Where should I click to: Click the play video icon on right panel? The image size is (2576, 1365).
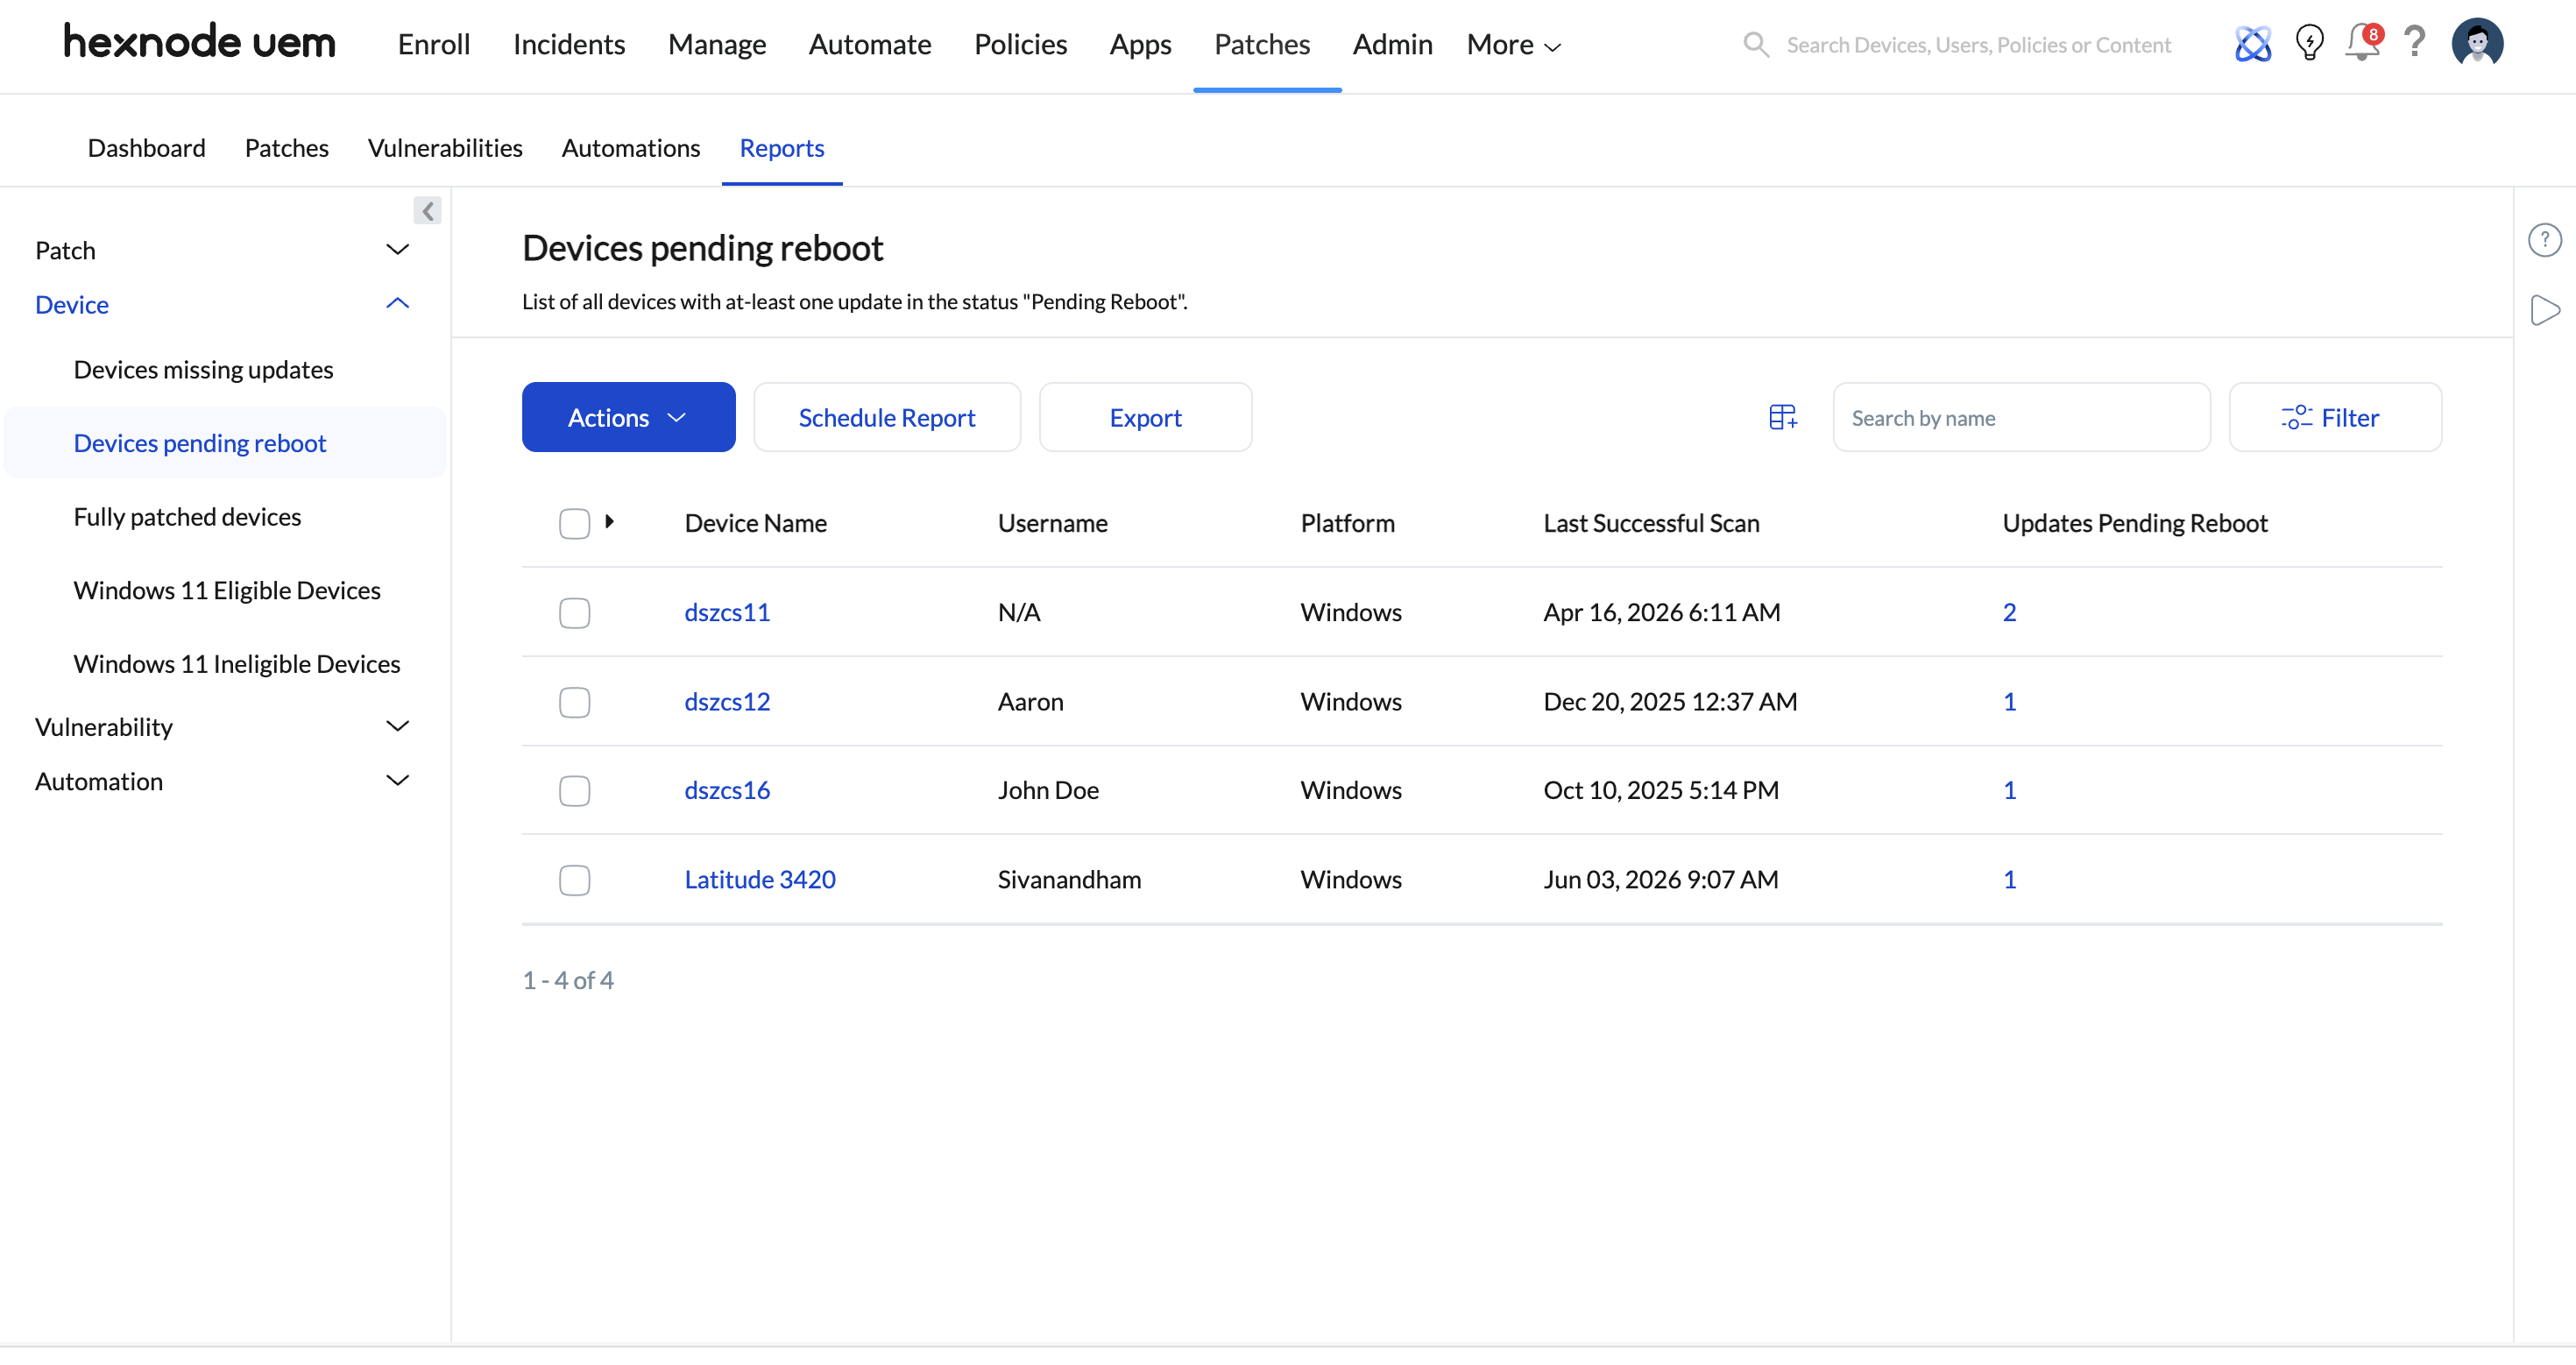(2545, 310)
